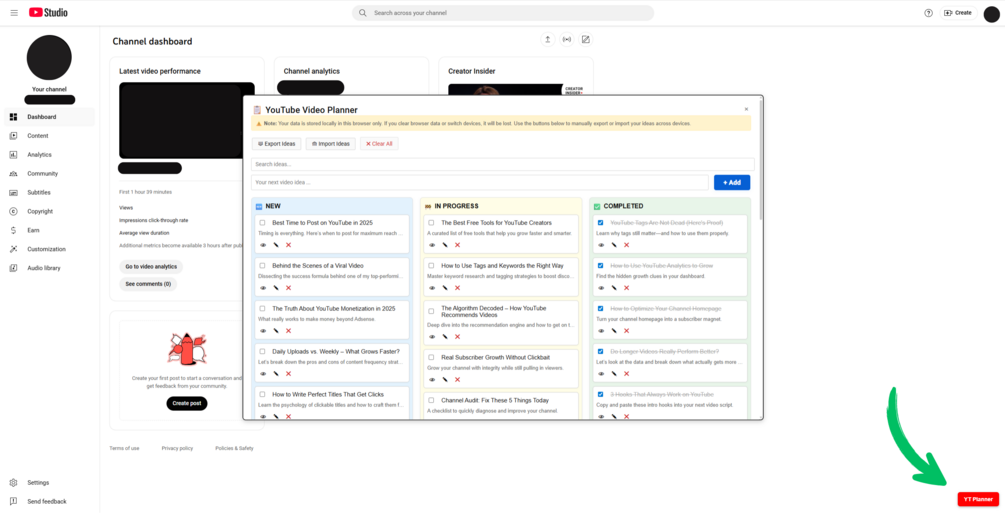The width and height of the screenshot is (1005, 513).
Task: Open Audio library in the sidebar
Action: point(49,268)
